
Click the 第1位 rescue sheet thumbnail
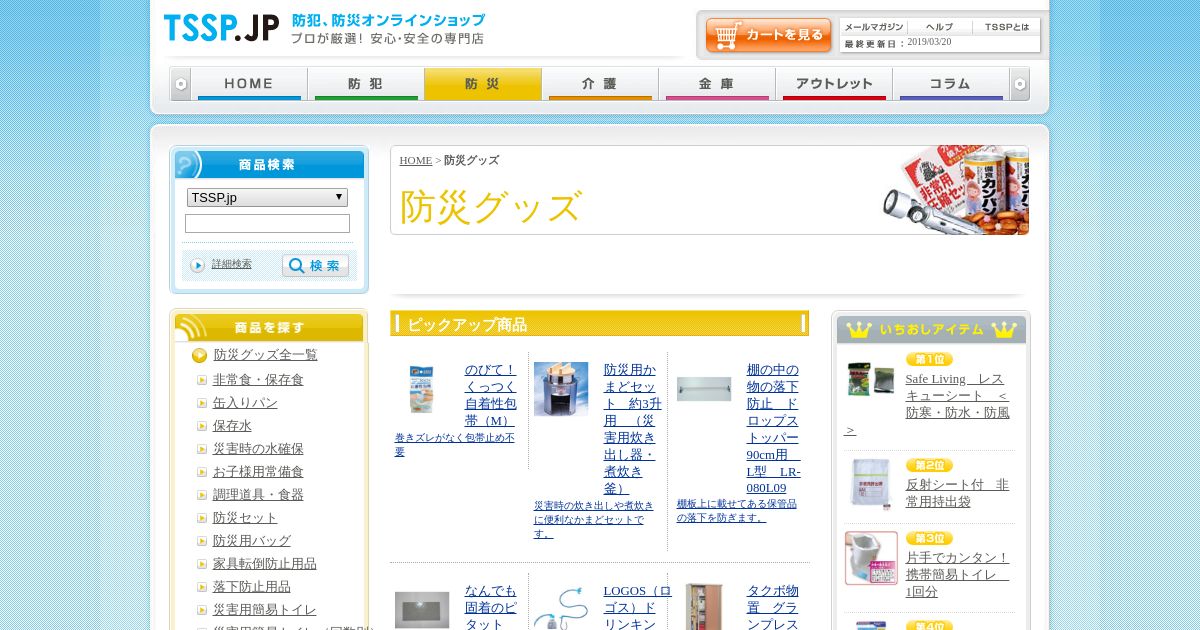870,379
